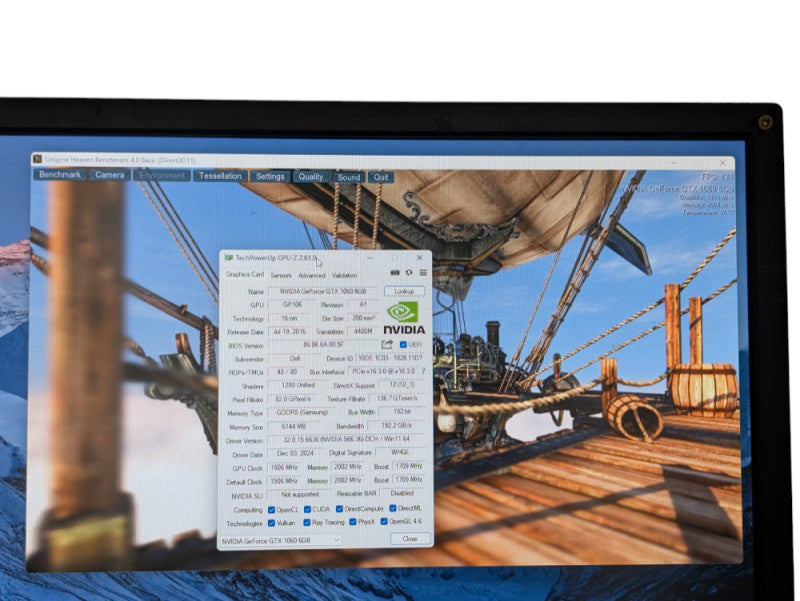Viewport: 800px width, 601px height.
Task: Toggle the Vulkan checkbox
Action: [271, 523]
